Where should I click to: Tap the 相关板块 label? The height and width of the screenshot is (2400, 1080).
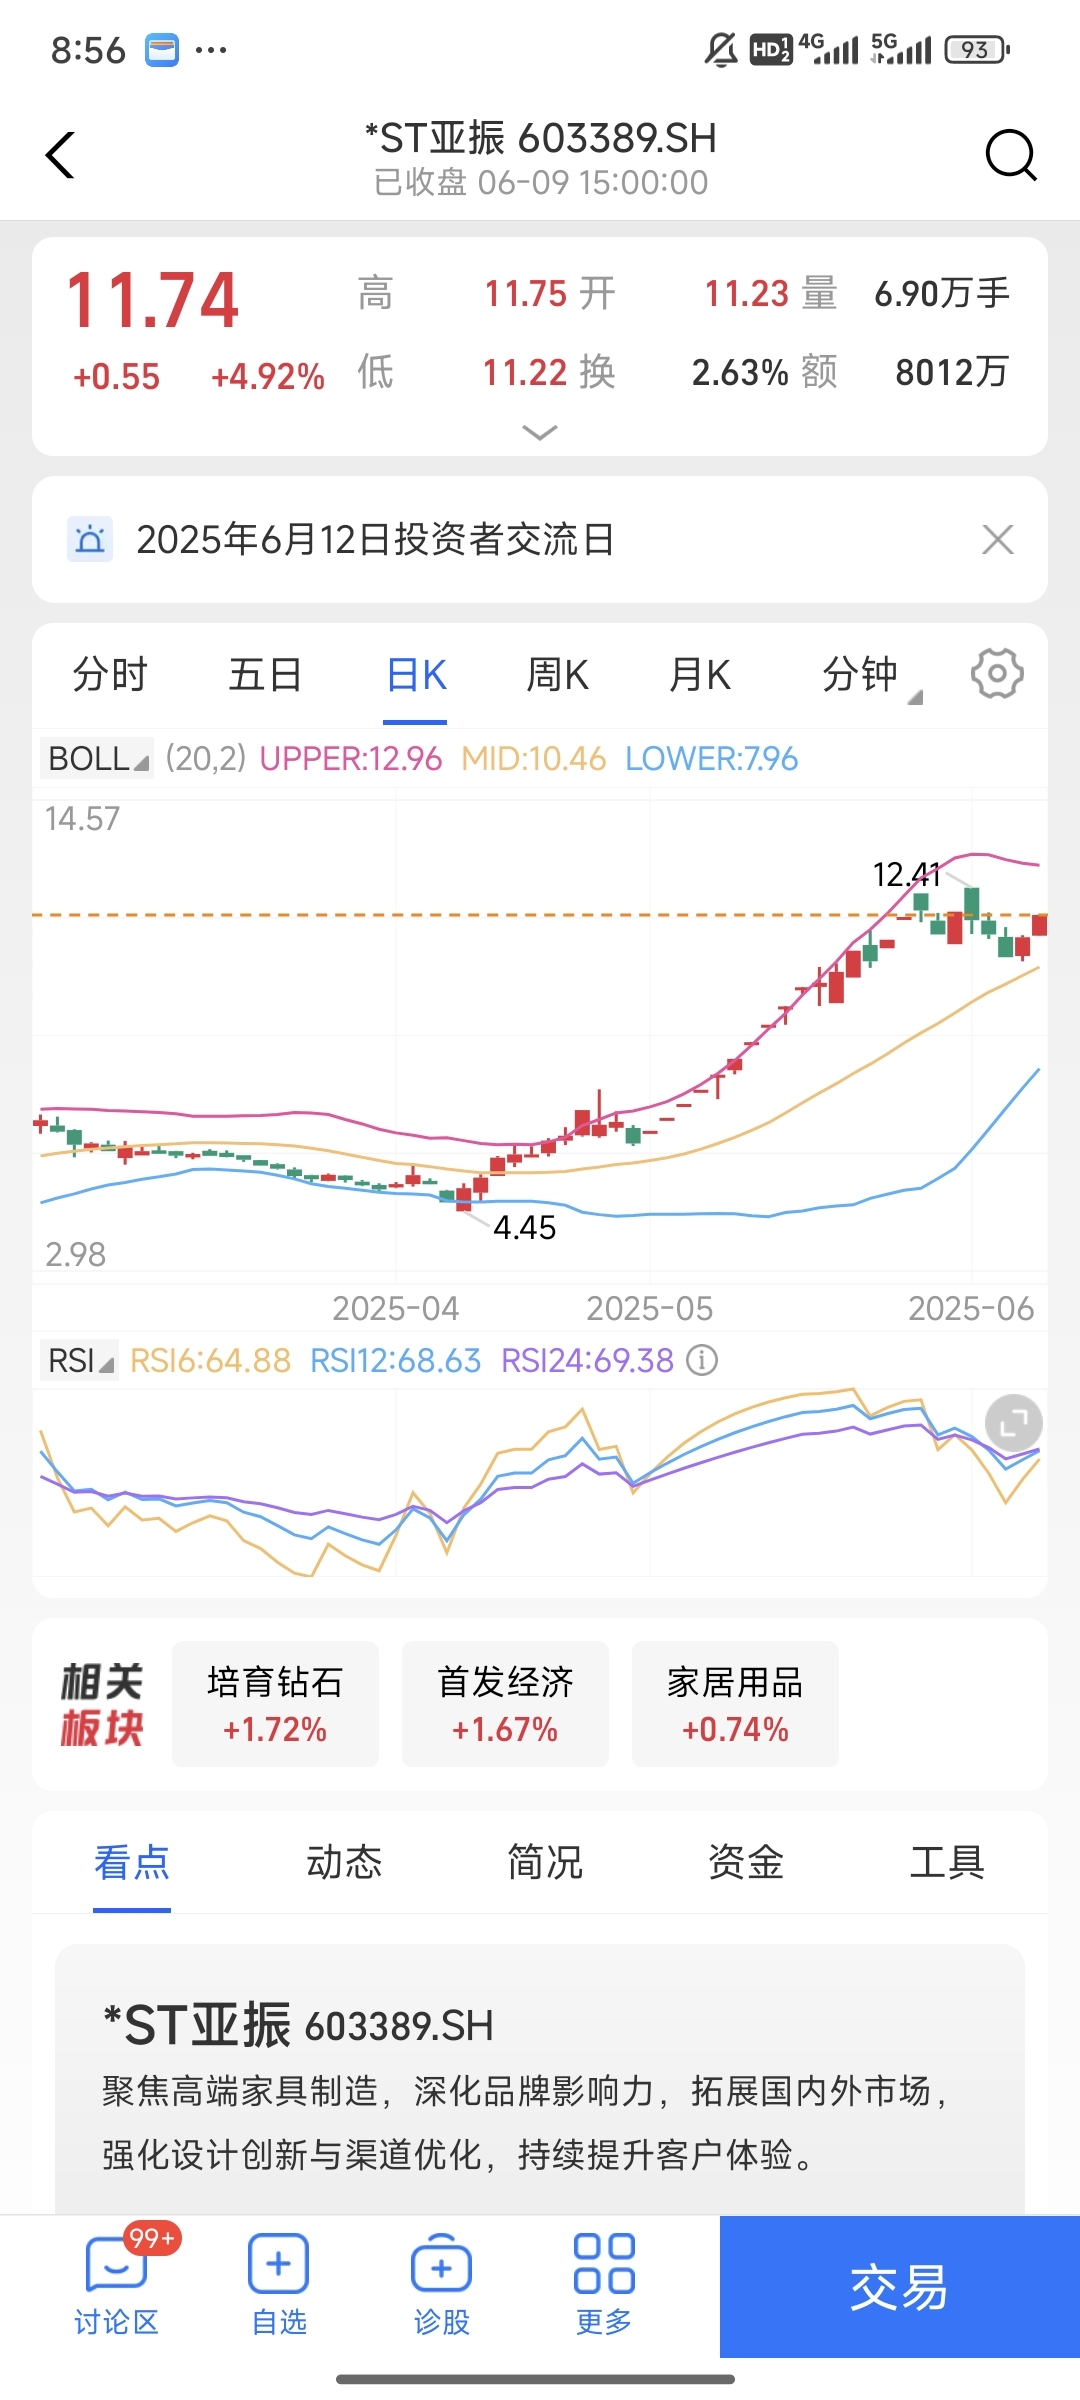[102, 1704]
